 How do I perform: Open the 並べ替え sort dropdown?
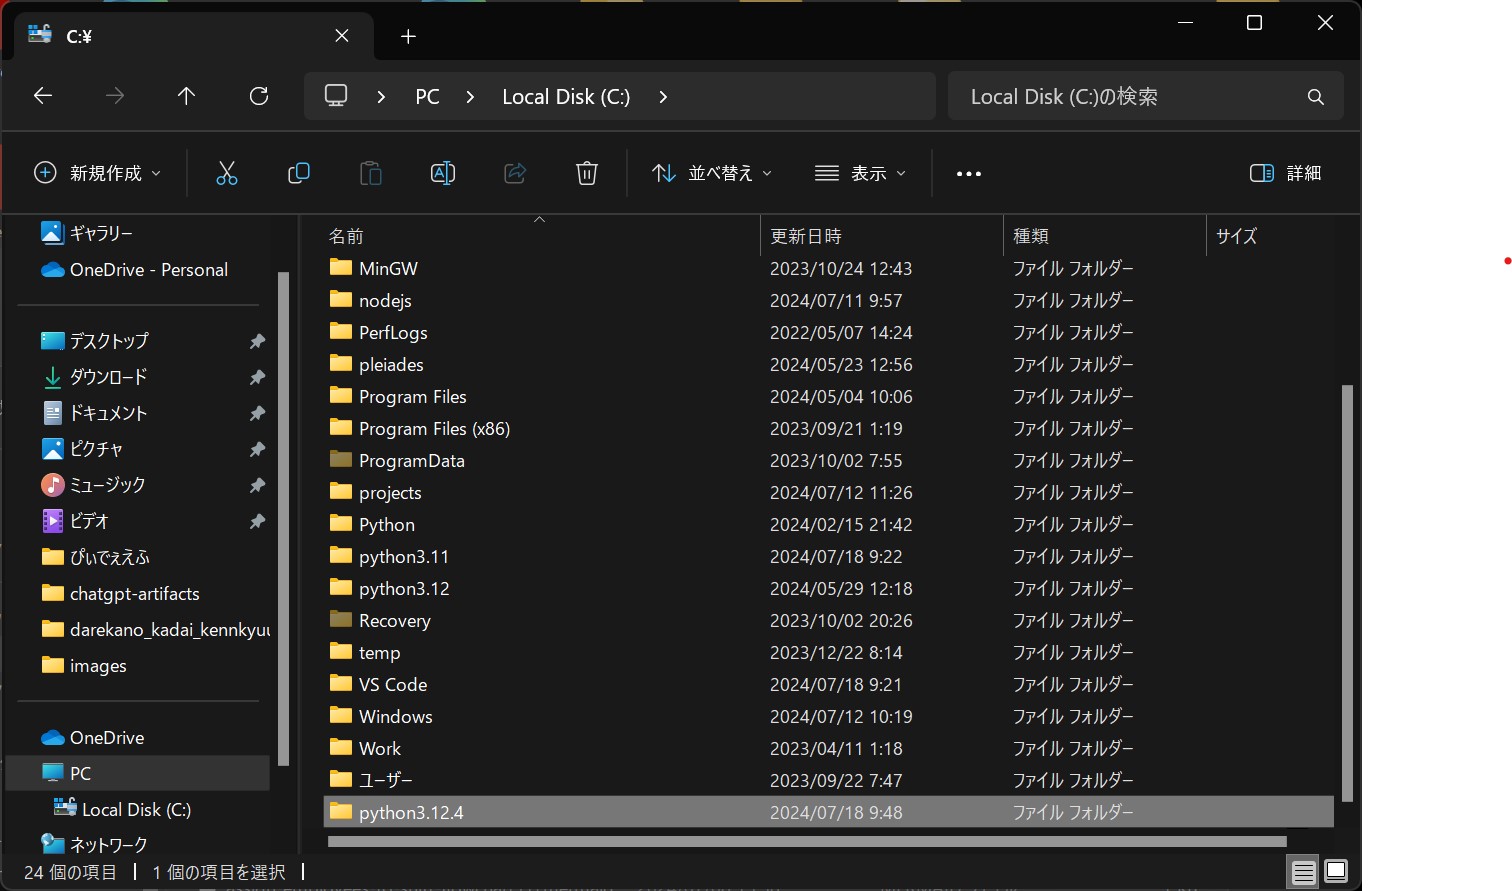pyautogui.click(x=712, y=173)
